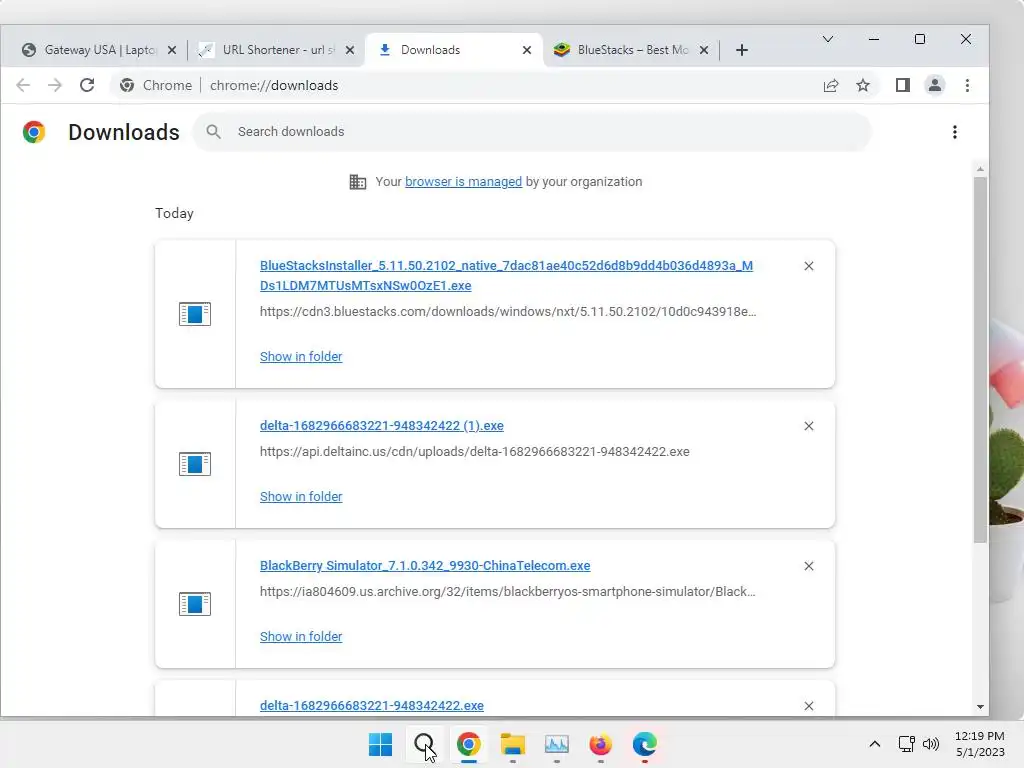Click BlueStacksInstaller file icon
Viewport: 1024px width, 768px height.
click(x=195, y=314)
